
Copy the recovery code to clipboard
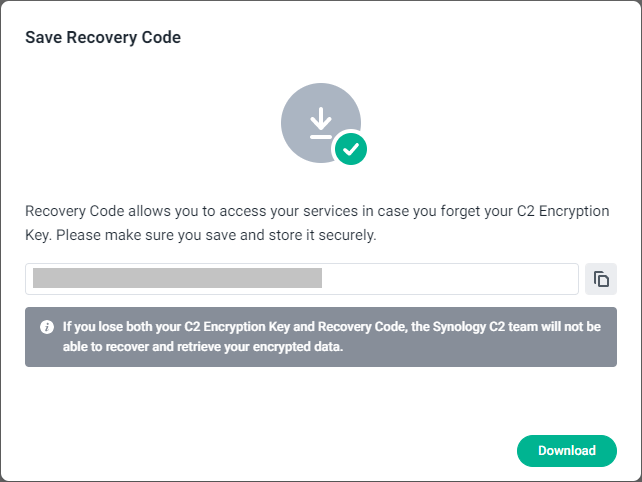pyautogui.click(x=601, y=279)
